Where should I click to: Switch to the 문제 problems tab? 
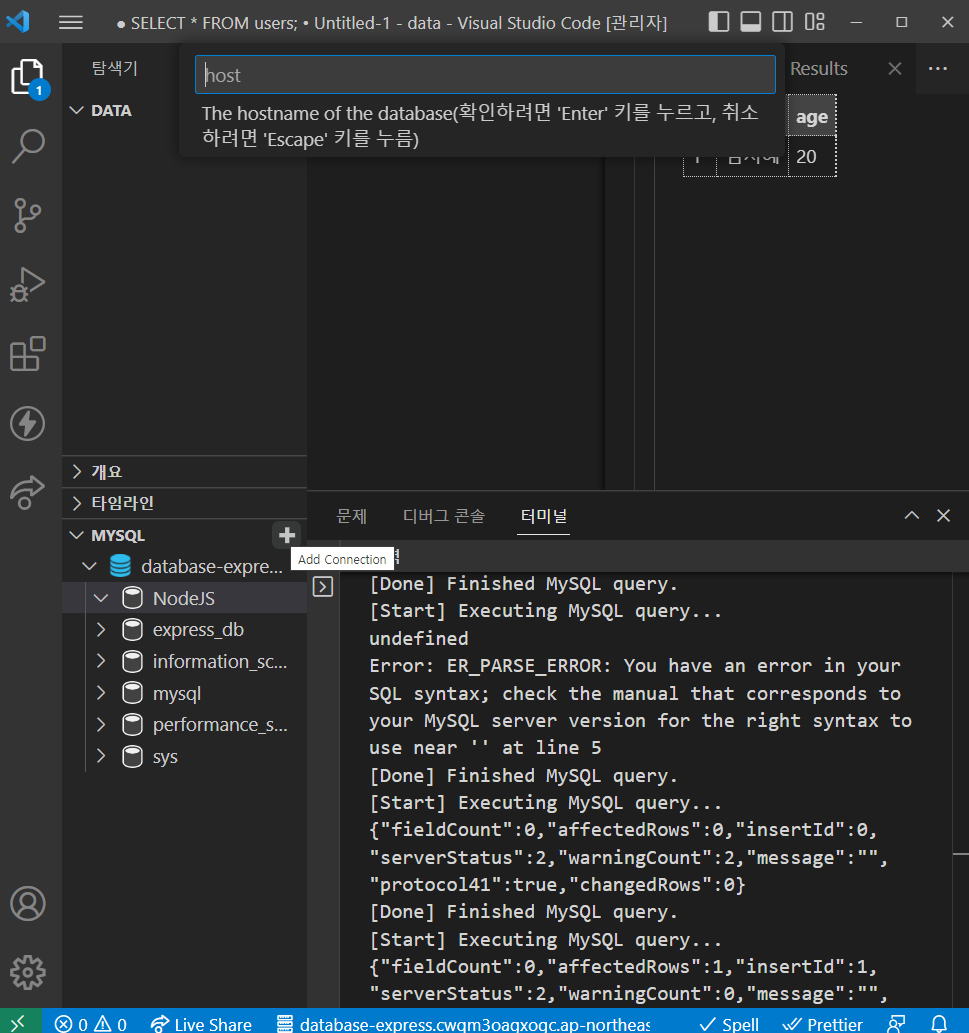coord(351,516)
